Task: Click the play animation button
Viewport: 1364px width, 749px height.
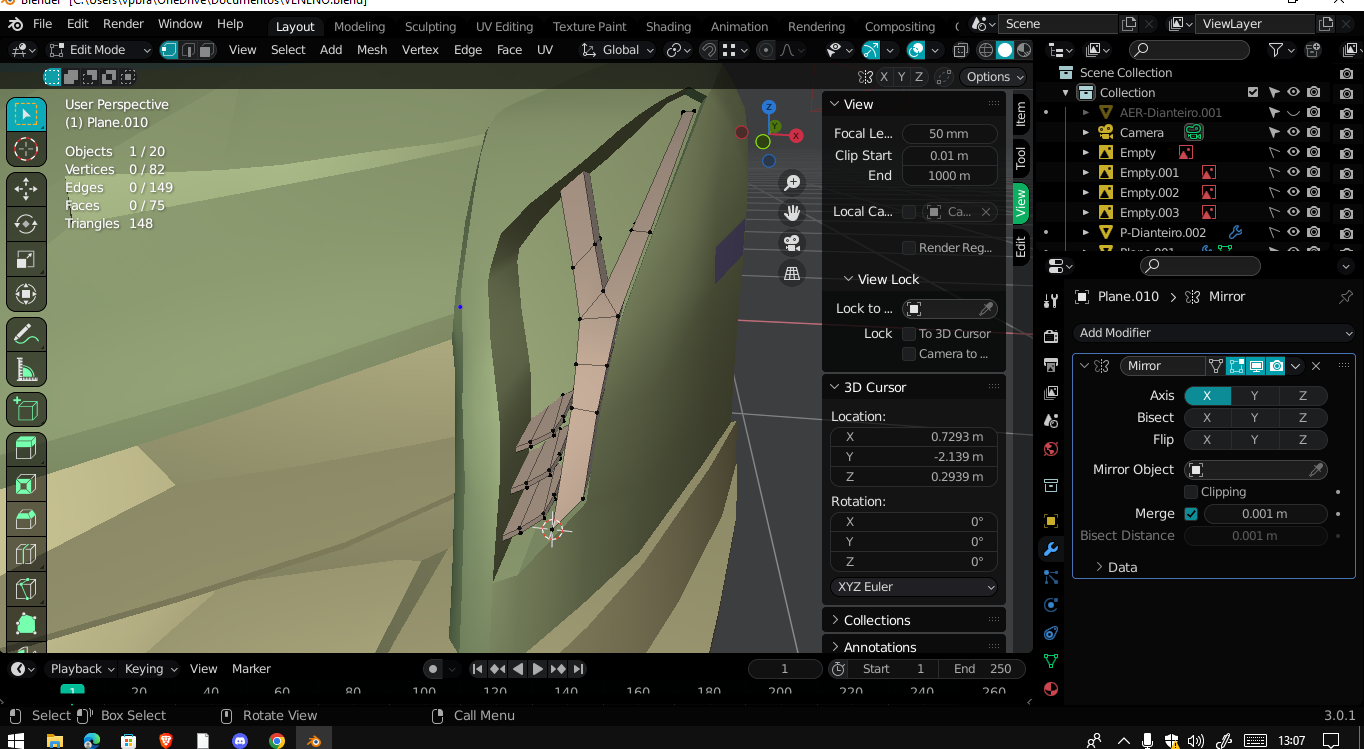Action: click(x=538, y=669)
